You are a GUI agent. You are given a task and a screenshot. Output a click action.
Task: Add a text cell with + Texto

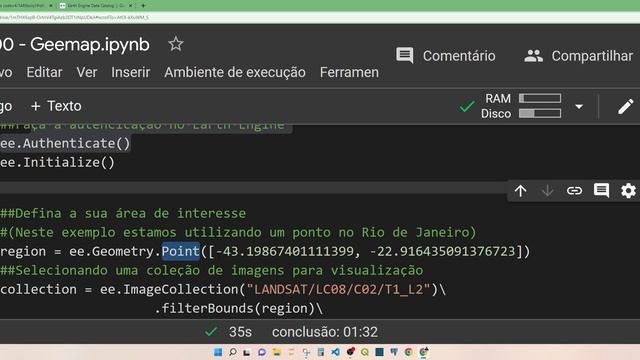56,106
